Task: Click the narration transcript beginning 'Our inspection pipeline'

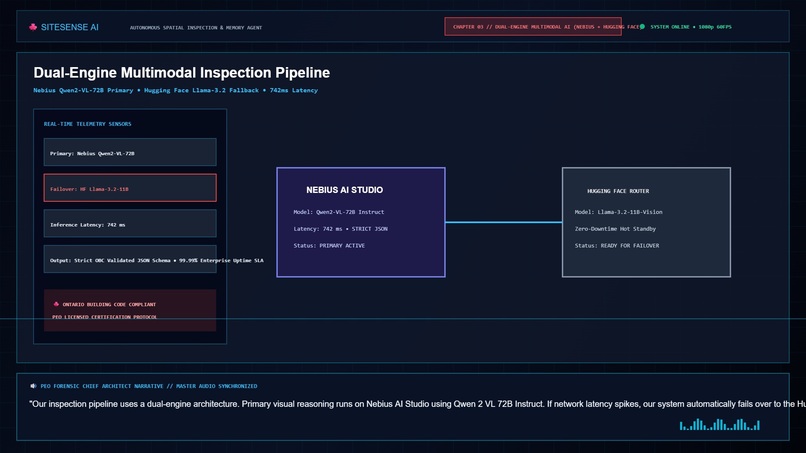Action: (417, 404)
